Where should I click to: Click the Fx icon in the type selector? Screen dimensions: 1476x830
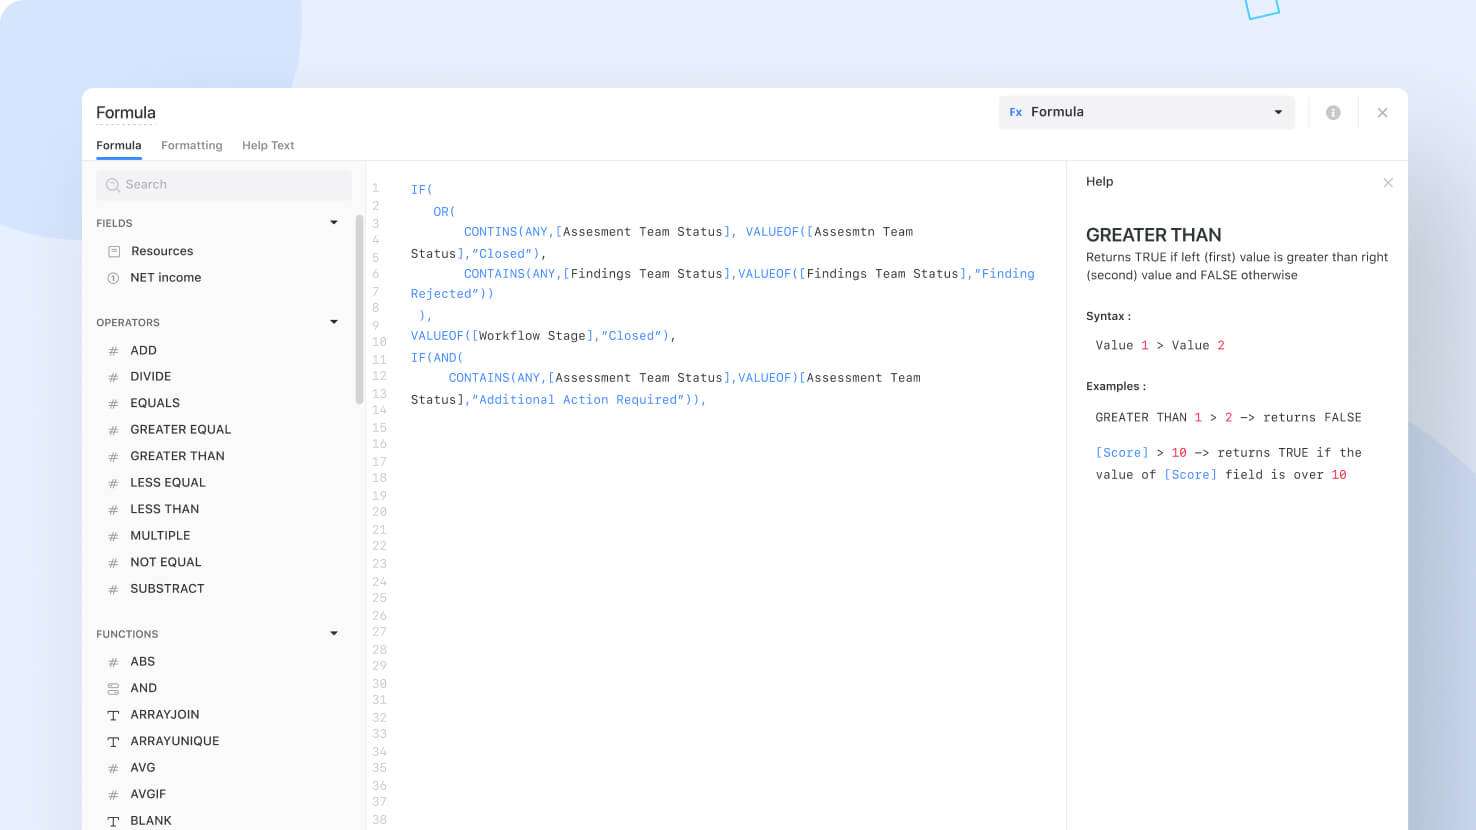coord(1016,112)
